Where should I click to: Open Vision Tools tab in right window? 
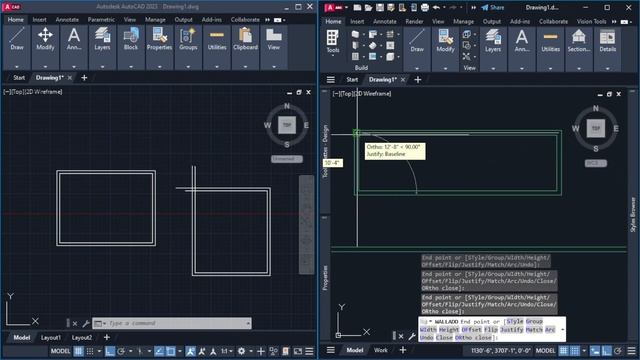click(x=591, y=21)
